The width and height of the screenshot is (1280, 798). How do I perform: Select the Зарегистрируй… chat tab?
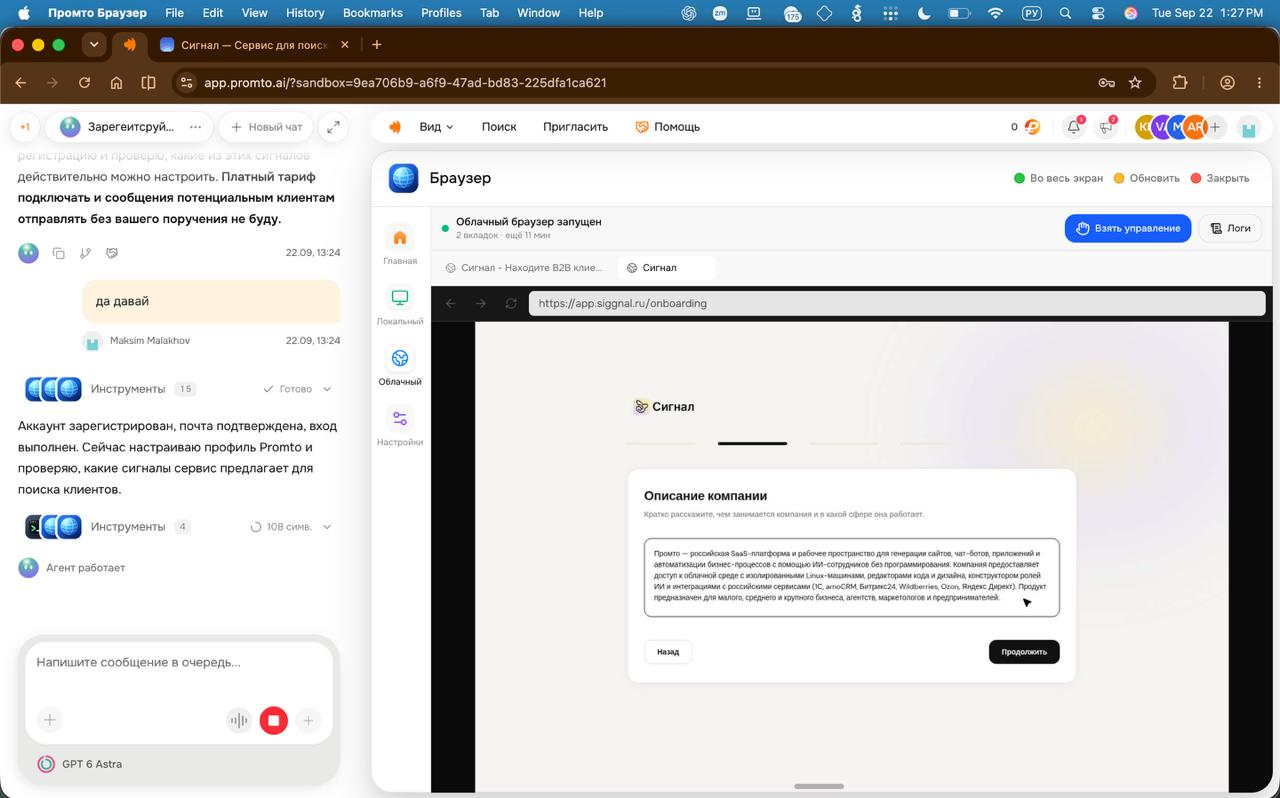(129, 127)
